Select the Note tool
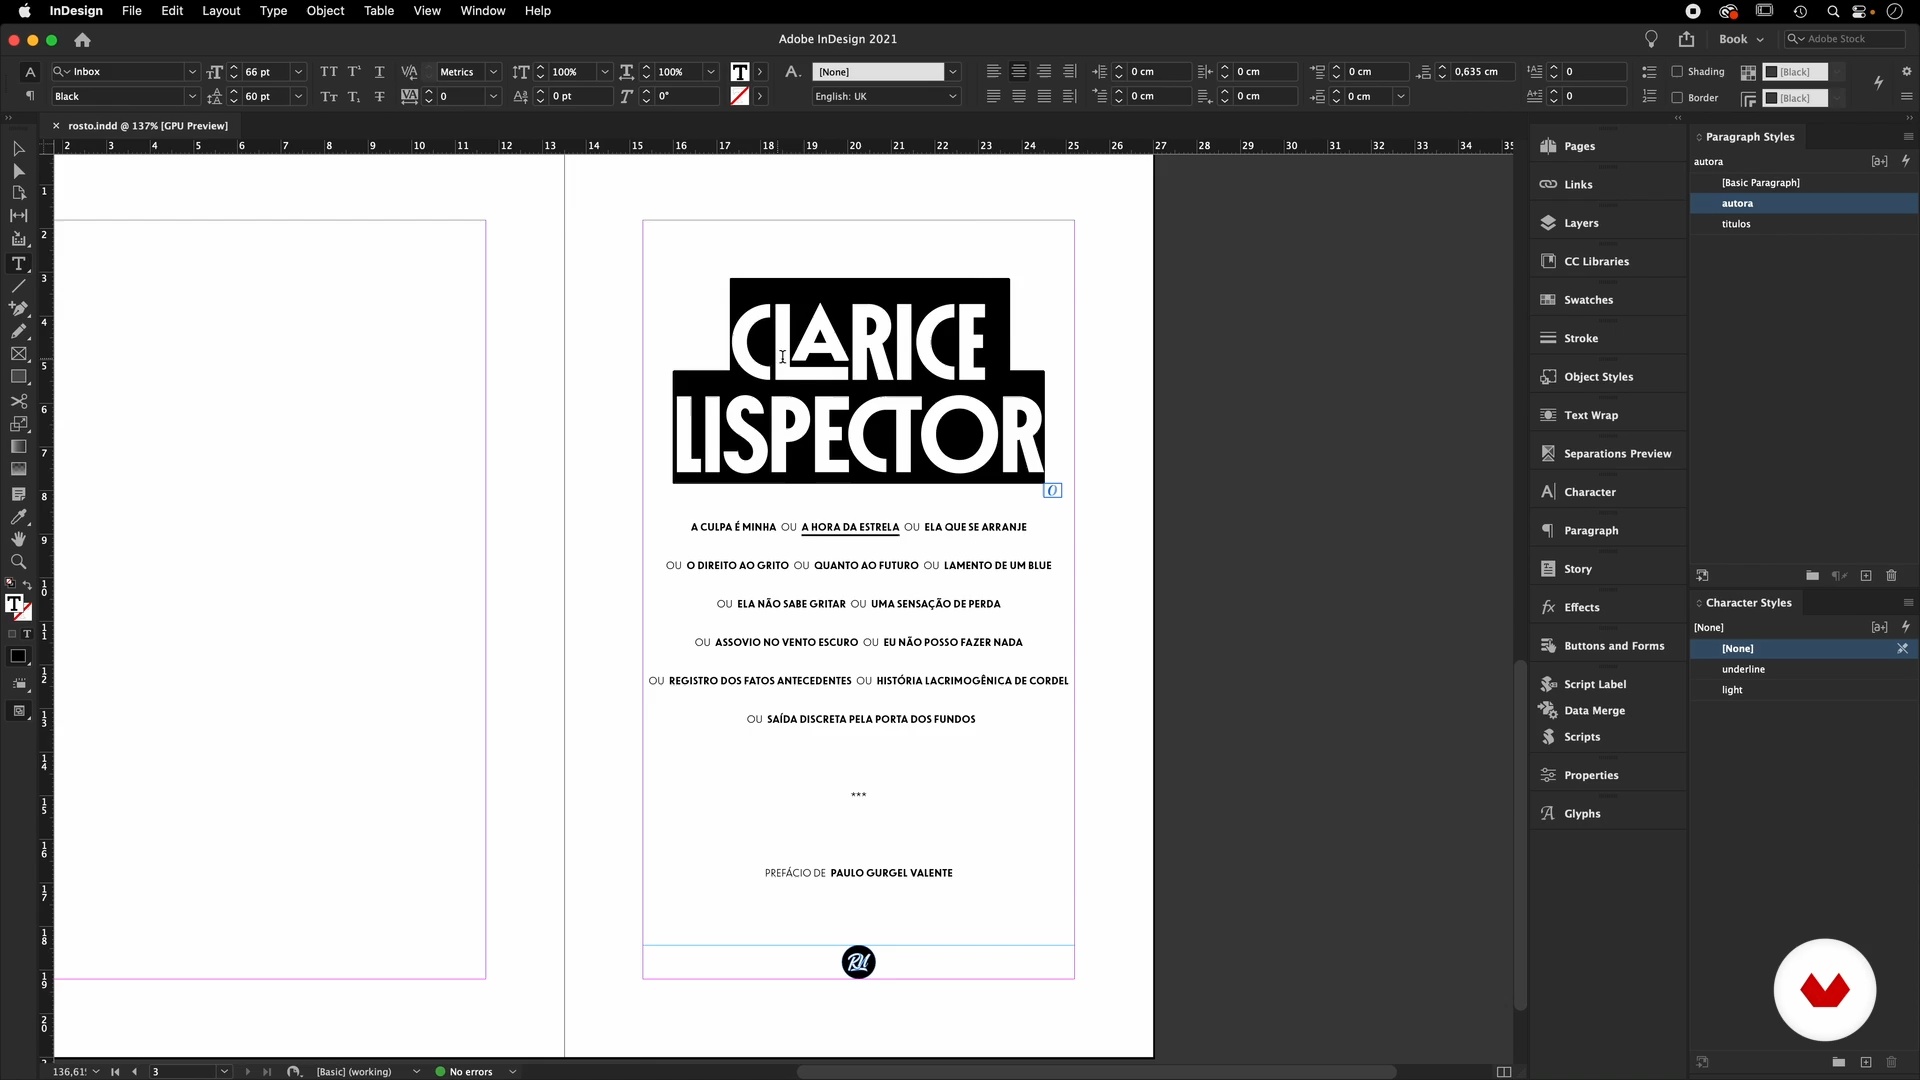The width and height of the screenshot is (1920, 1080). 18,494
